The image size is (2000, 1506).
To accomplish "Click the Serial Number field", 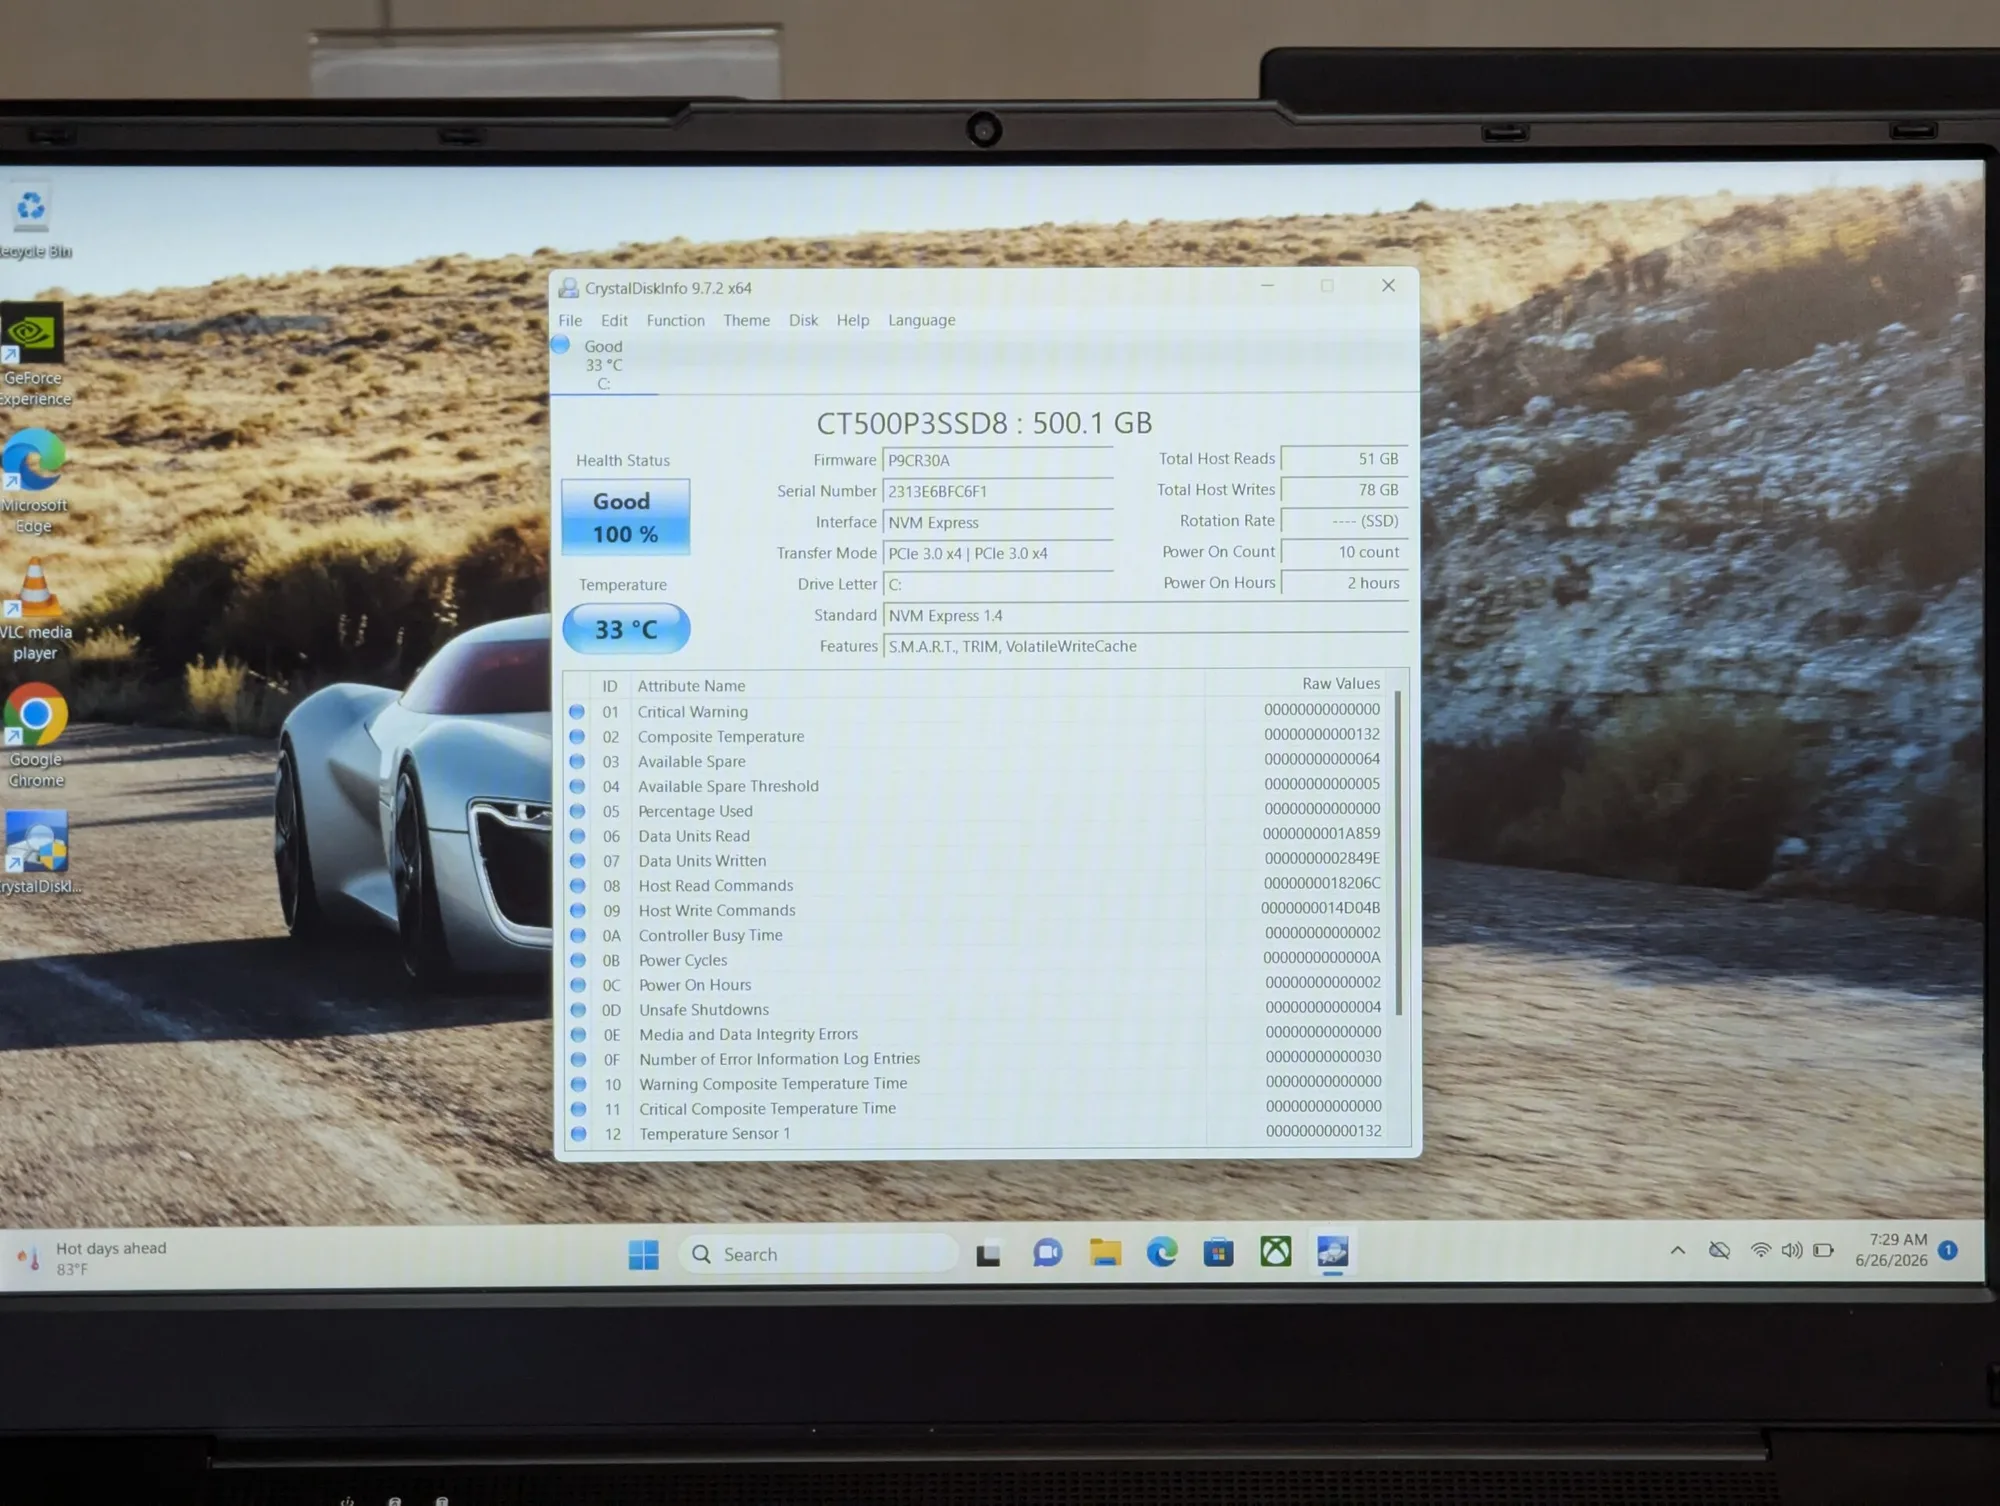I will 998,491.
